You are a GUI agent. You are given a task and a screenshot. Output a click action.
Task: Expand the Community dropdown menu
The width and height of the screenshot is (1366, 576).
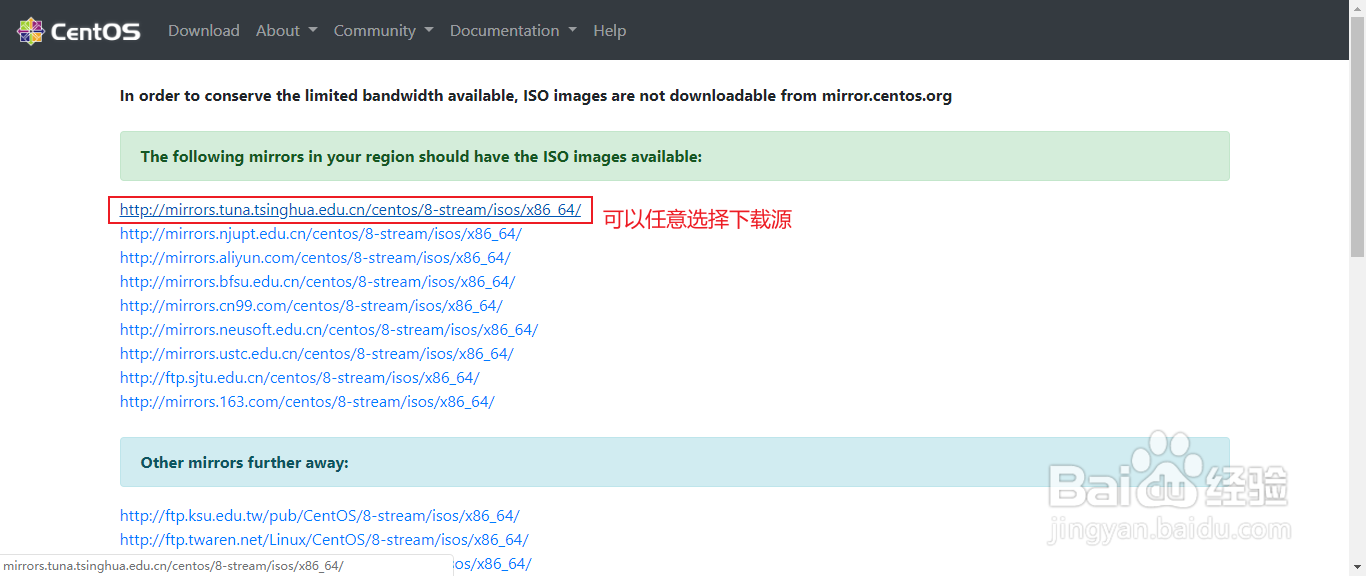[384, 31]
